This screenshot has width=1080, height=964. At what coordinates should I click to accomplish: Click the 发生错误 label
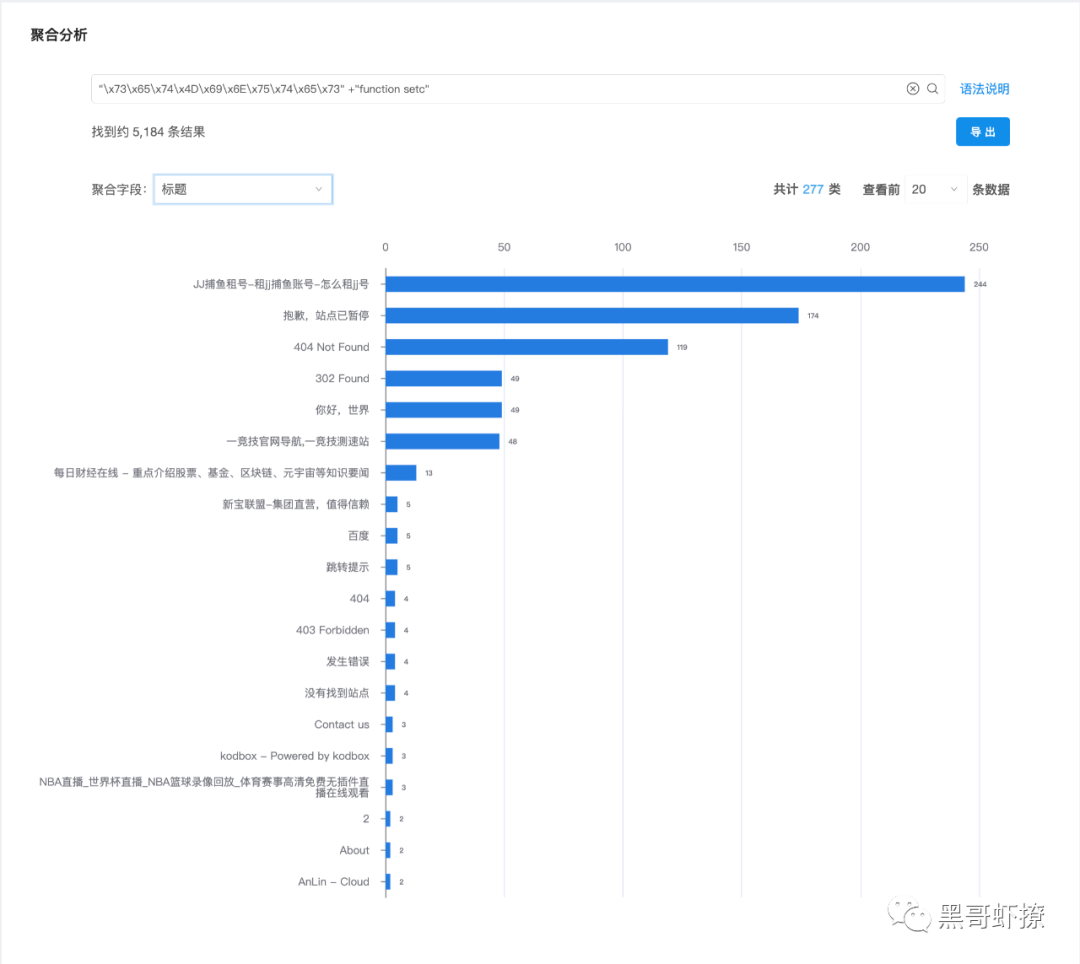pos(347,662)
